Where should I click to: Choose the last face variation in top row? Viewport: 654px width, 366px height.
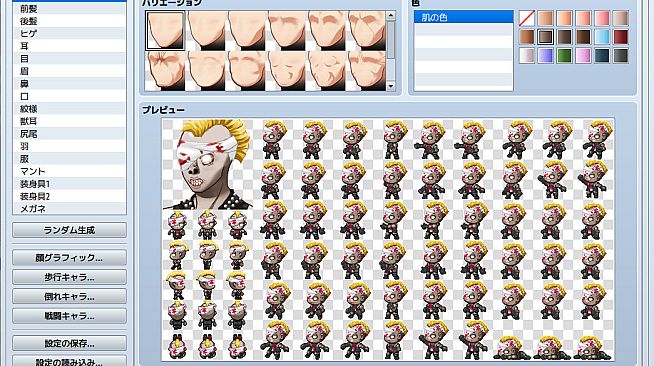[367, 30]
